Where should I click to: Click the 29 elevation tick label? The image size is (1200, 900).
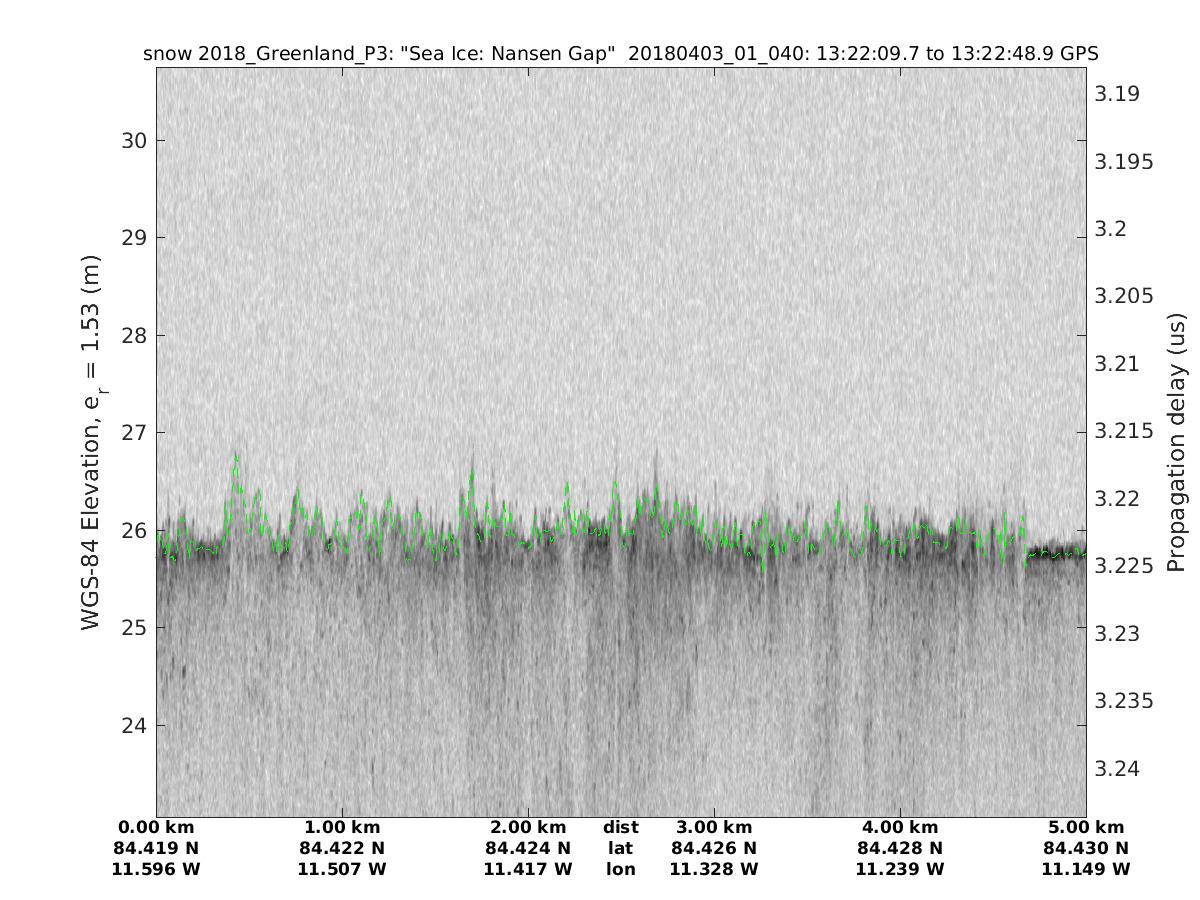coord(133,238)
